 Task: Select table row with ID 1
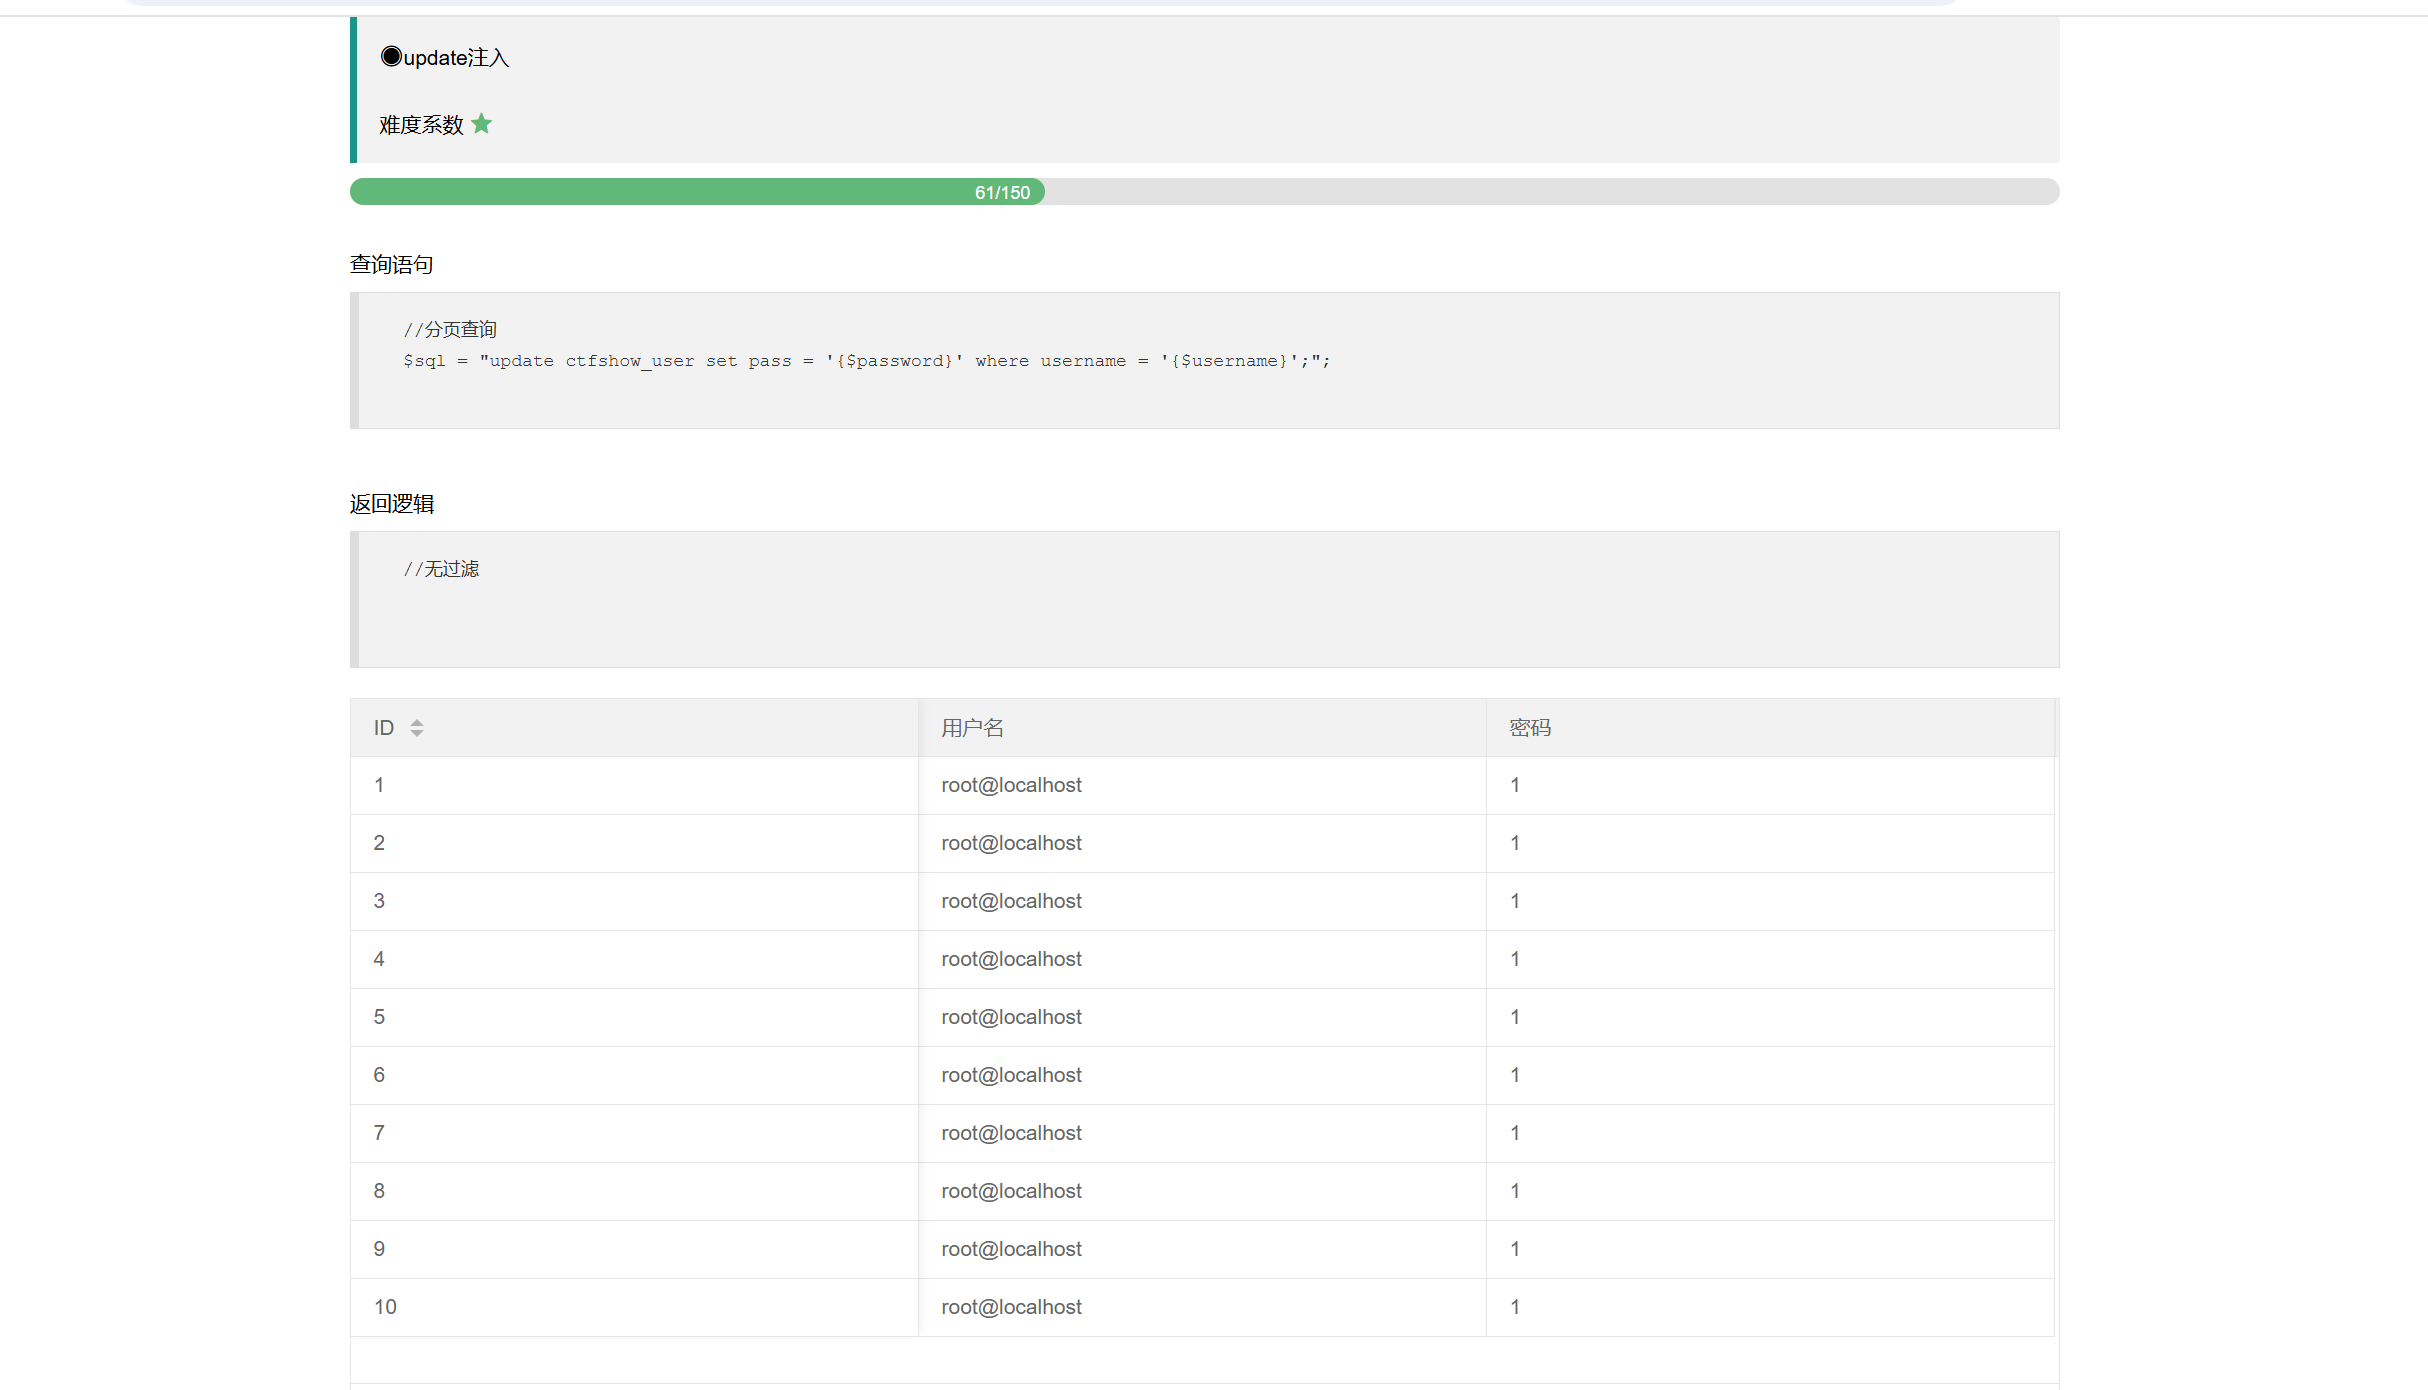379,786
